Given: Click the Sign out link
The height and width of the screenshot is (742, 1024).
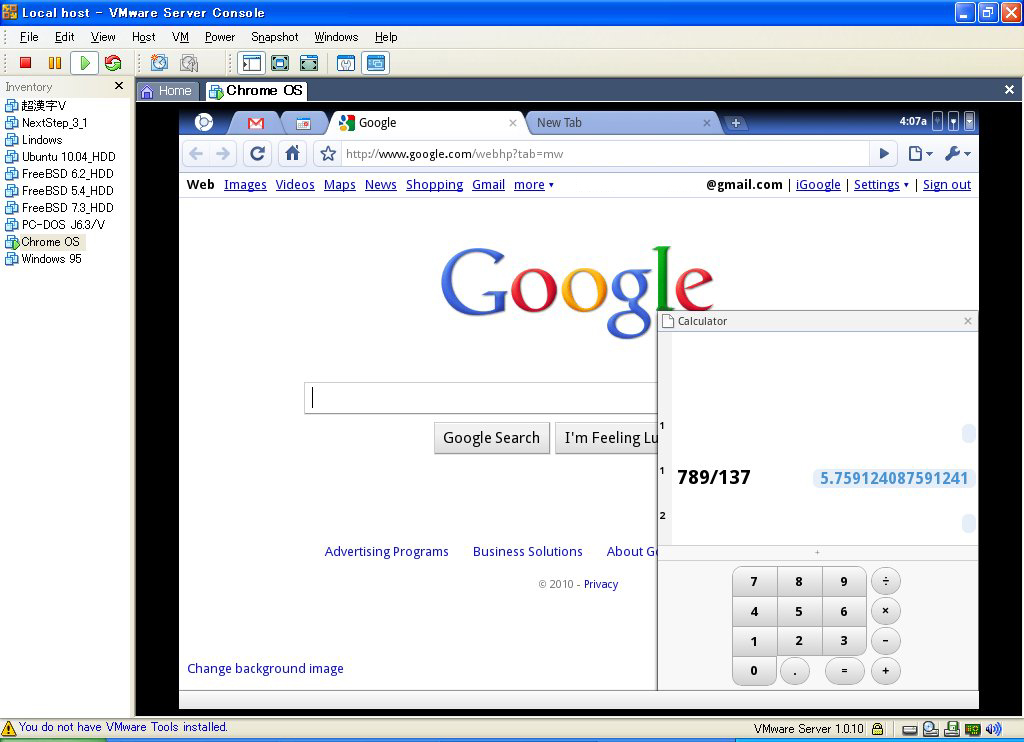Looking at the screenshot, I should click(947, 185).
